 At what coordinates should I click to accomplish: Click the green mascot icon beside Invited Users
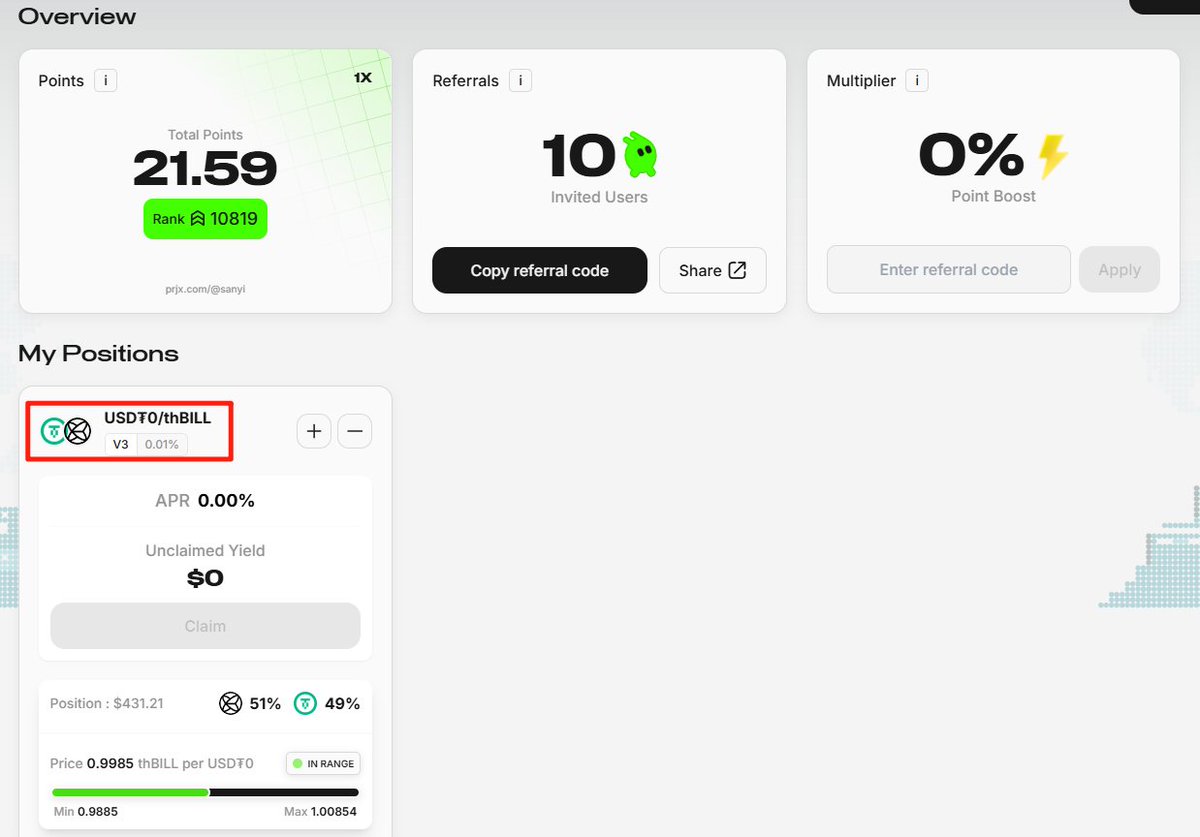click(640, 155)
